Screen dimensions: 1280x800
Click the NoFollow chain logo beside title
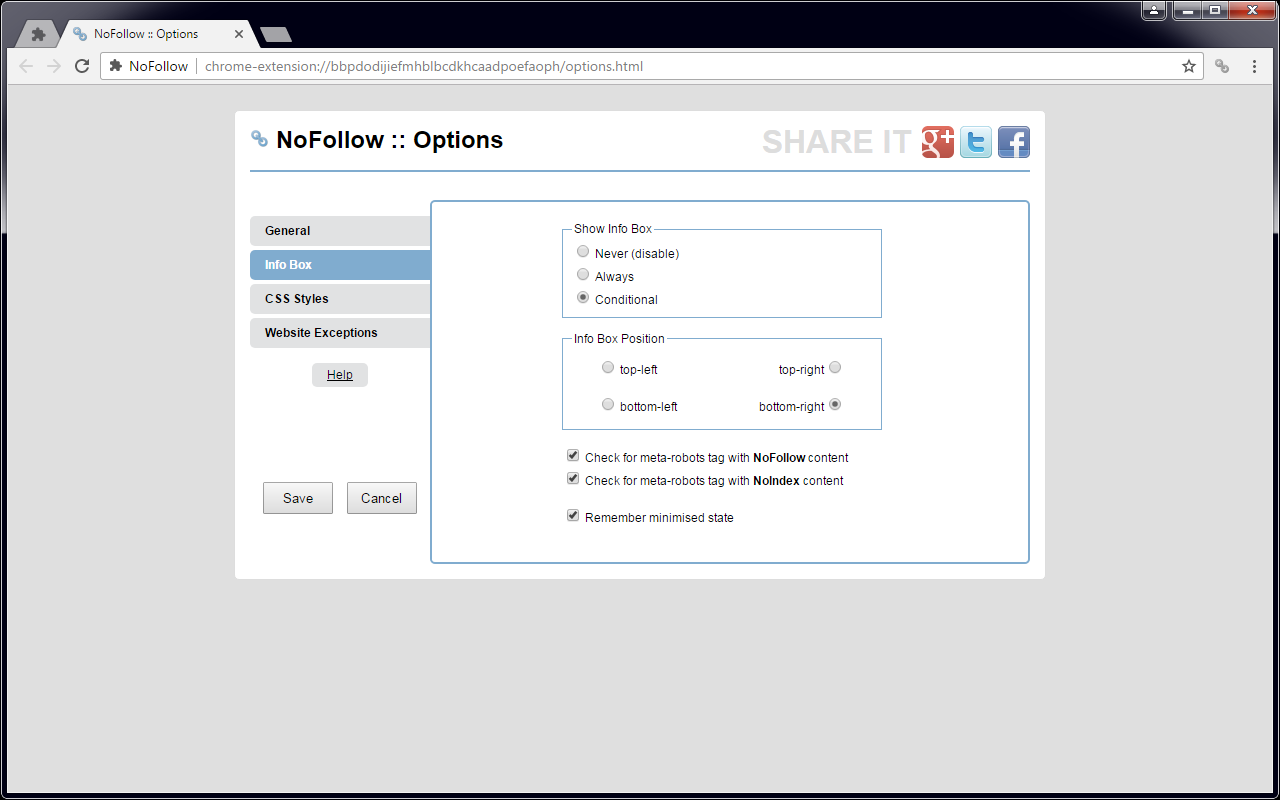(259, 139)
